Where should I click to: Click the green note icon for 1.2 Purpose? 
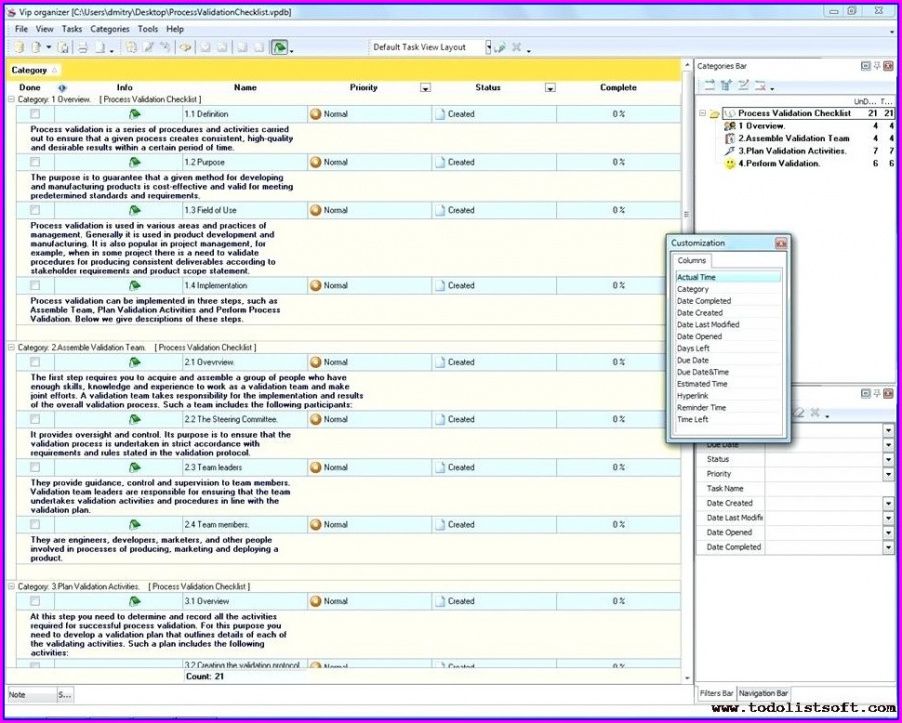point(134,162)
